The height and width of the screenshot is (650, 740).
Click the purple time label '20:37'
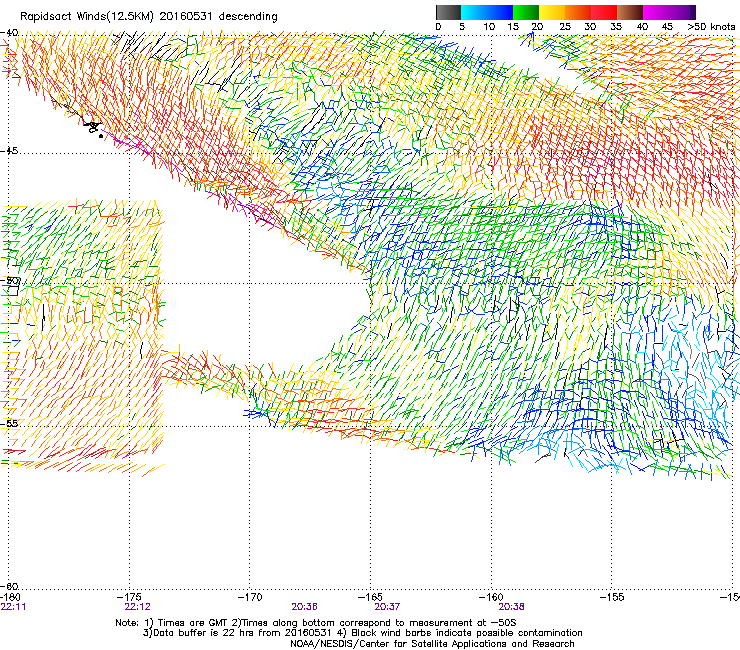click(387, 607)
